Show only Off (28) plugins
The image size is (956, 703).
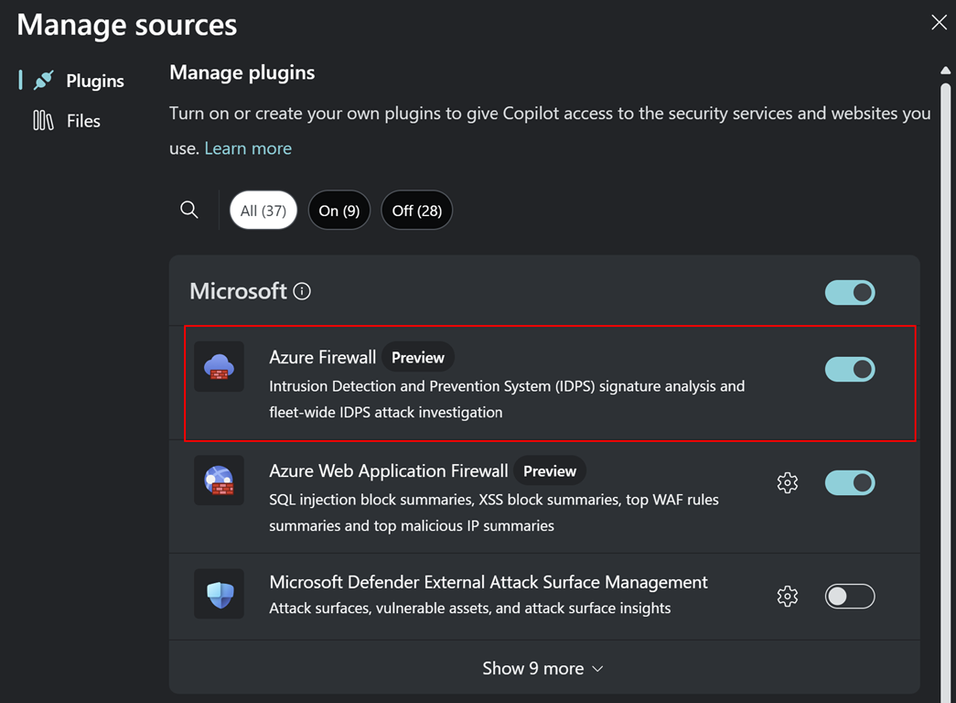point(417,211)
